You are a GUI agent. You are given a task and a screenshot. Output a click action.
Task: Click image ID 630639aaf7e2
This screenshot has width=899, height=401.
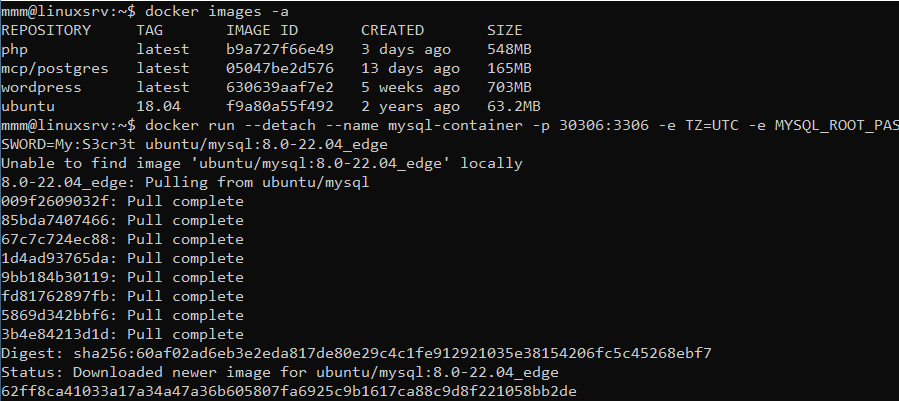[280, 88]
